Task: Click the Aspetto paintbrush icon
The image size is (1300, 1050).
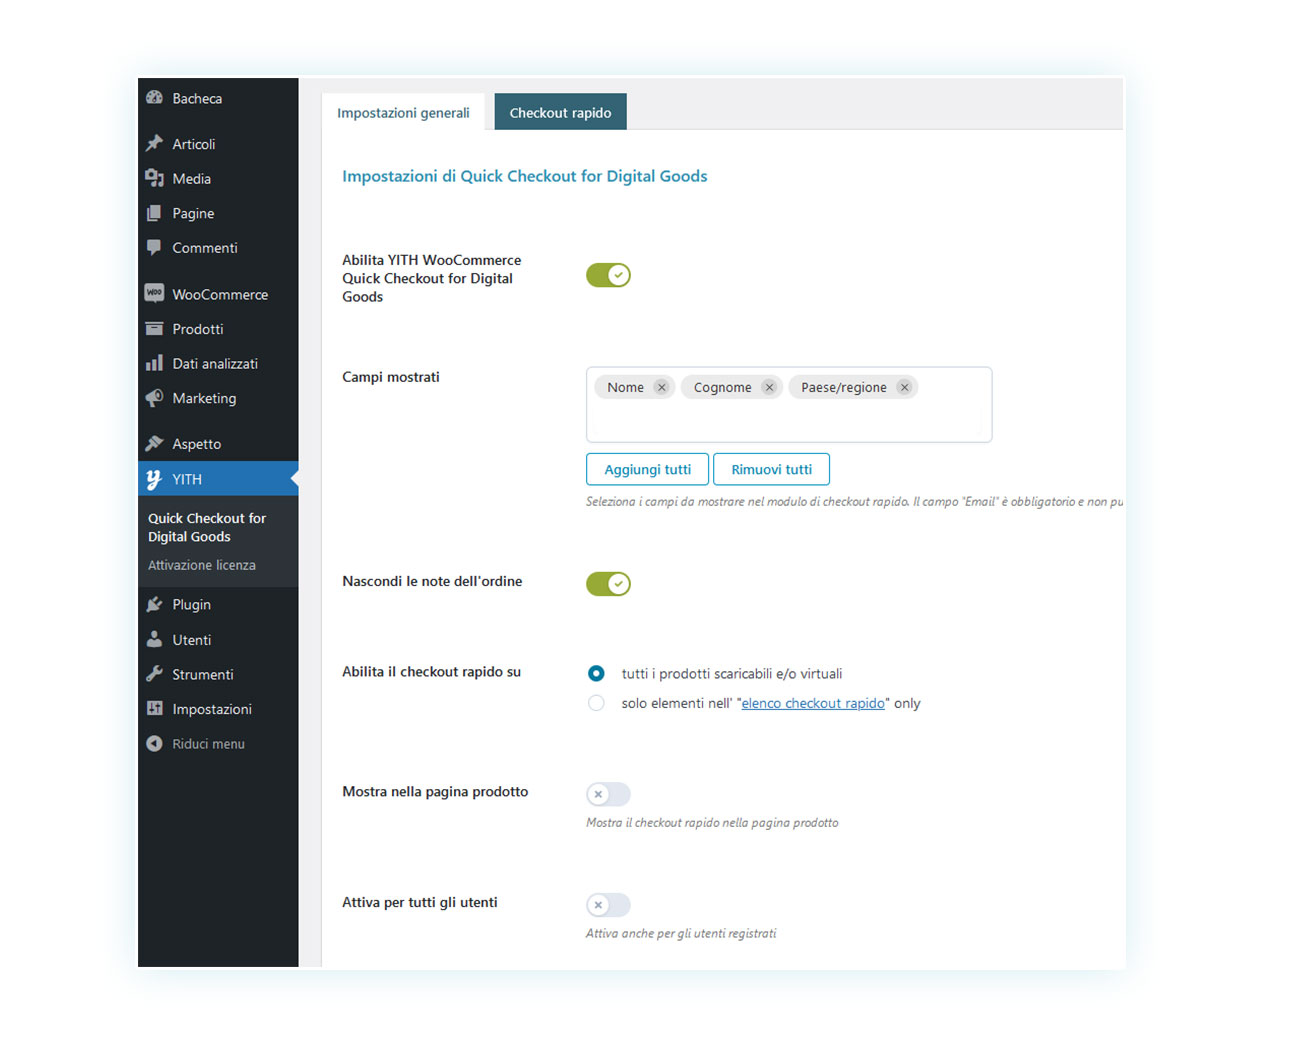Action: [154, 443]
